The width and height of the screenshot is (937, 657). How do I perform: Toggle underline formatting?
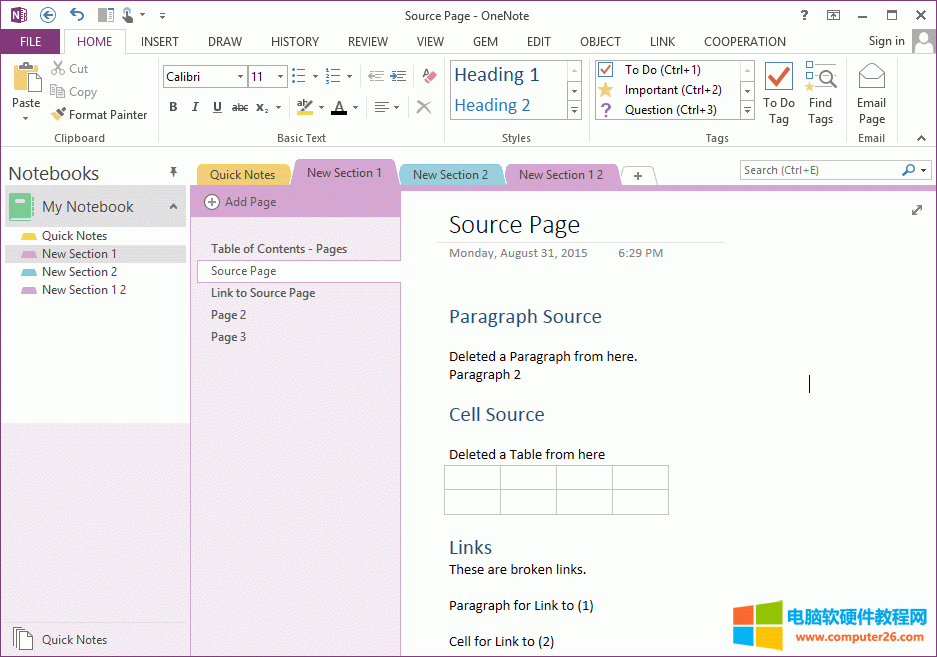pyautogui.click(x=217, y=107)
